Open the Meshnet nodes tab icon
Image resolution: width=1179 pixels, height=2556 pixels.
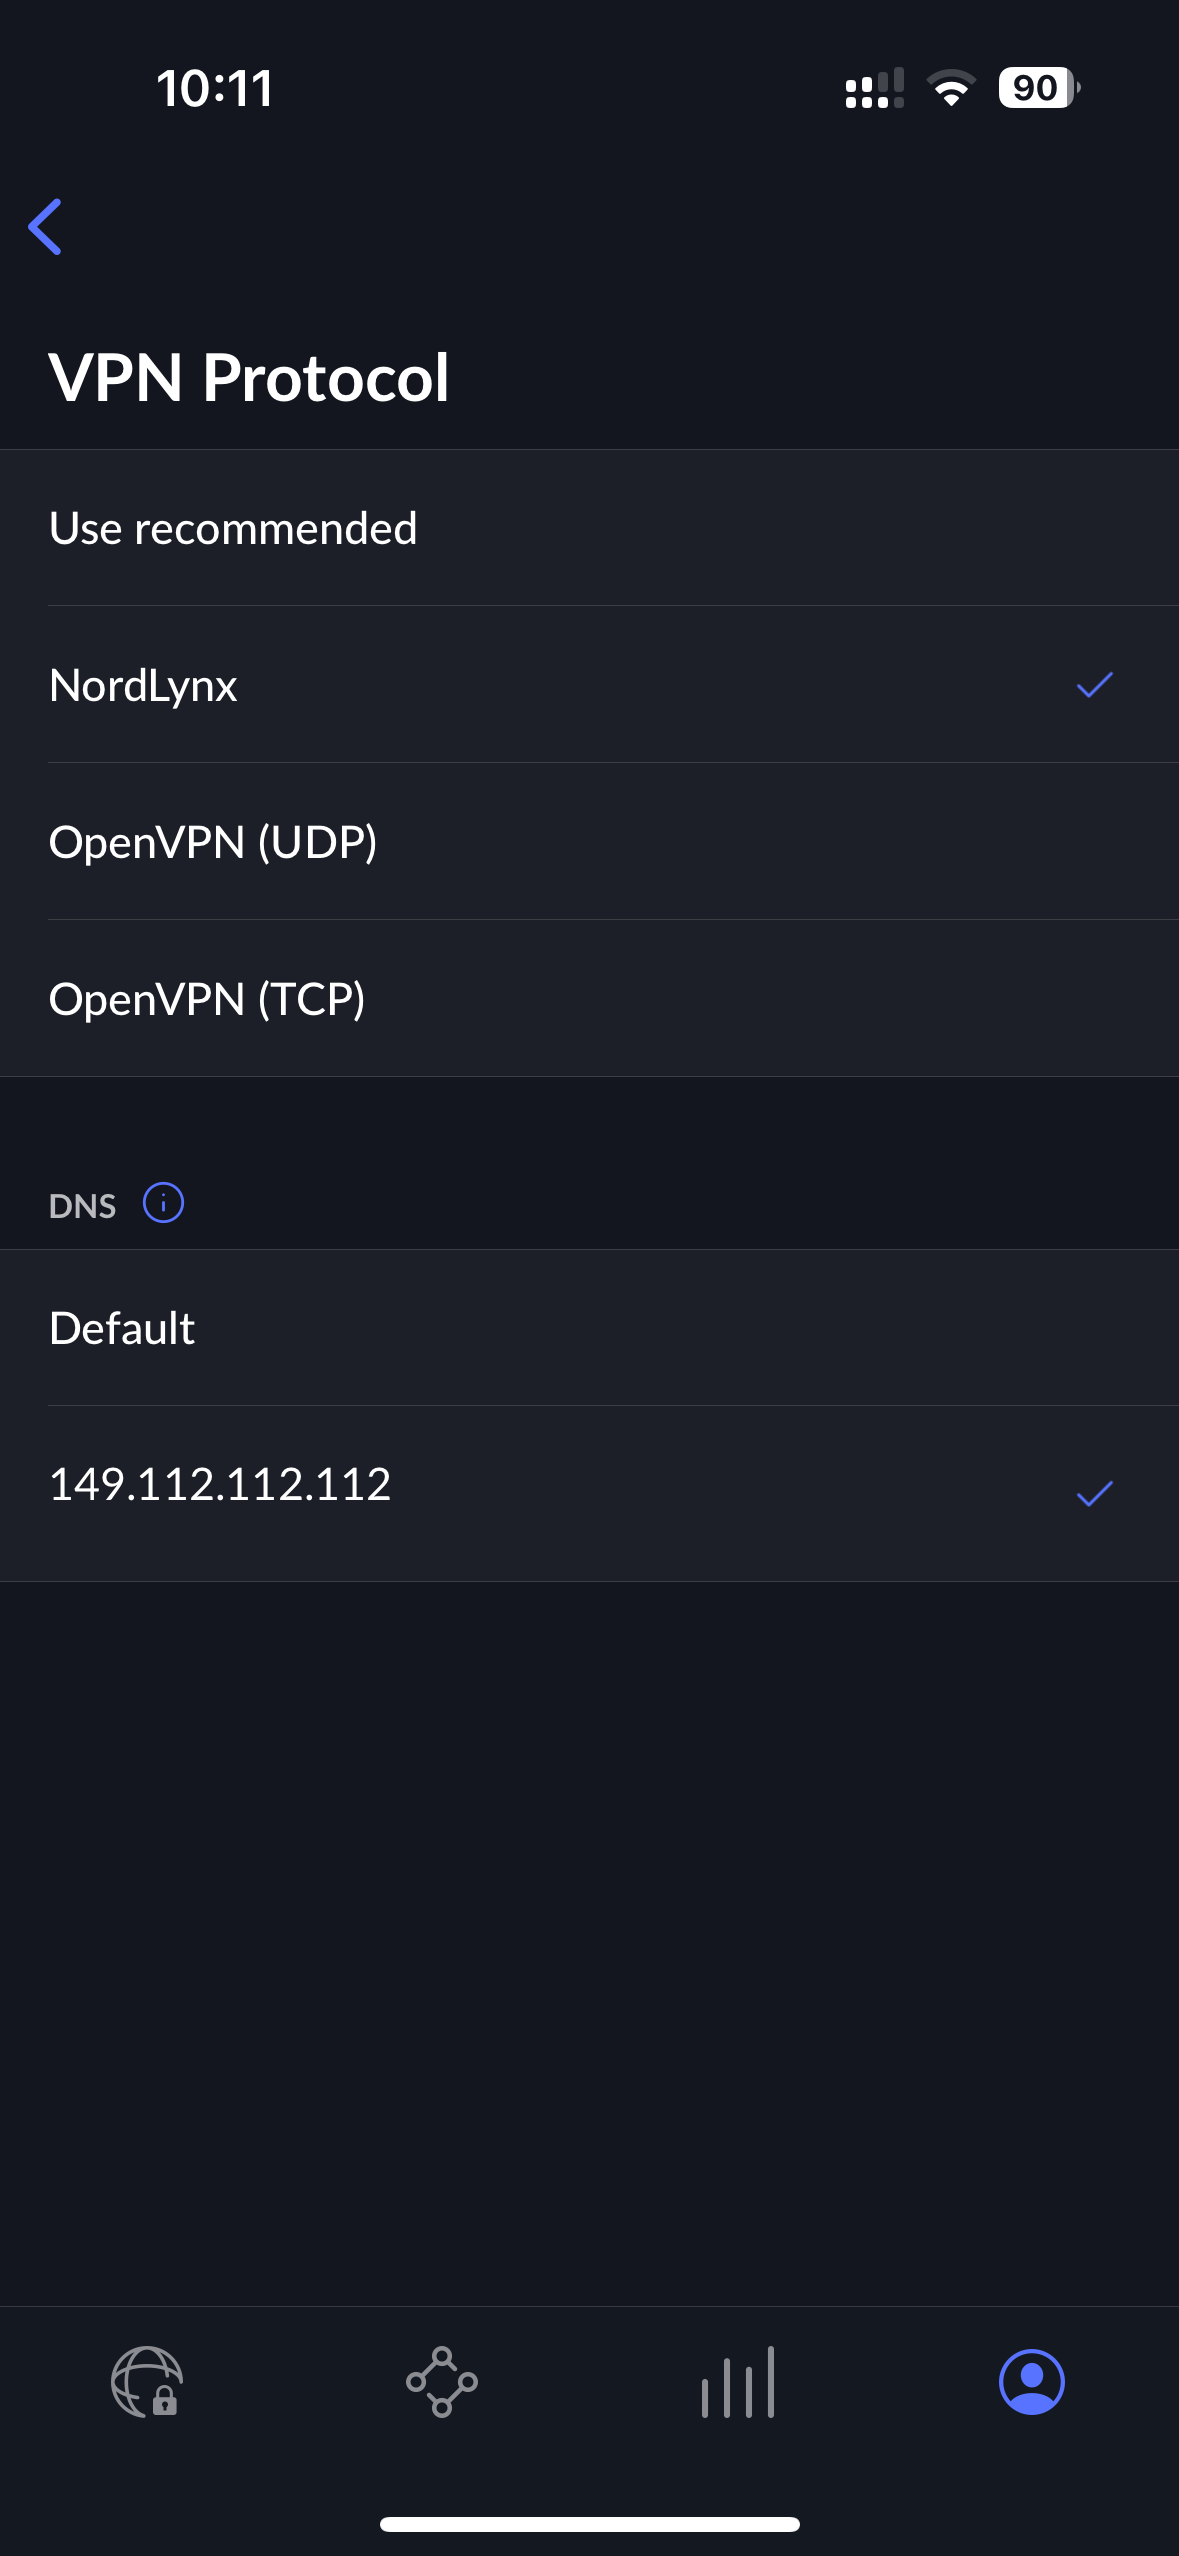(x=441, y=2382)
